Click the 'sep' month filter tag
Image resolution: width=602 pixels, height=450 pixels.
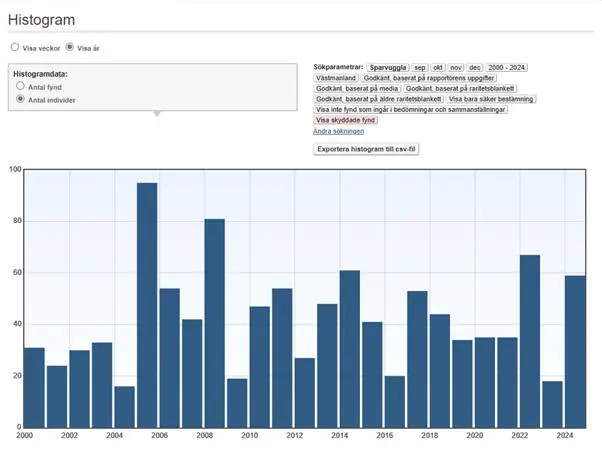tap(421, 67)
